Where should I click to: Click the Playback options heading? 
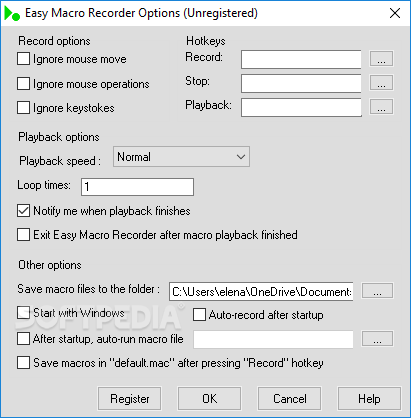(x=59, y=137)
